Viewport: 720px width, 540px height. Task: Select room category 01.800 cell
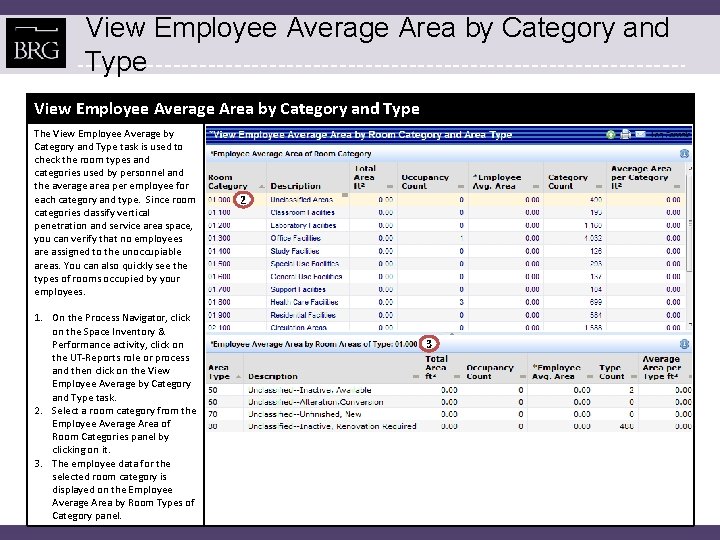point(219,302)
